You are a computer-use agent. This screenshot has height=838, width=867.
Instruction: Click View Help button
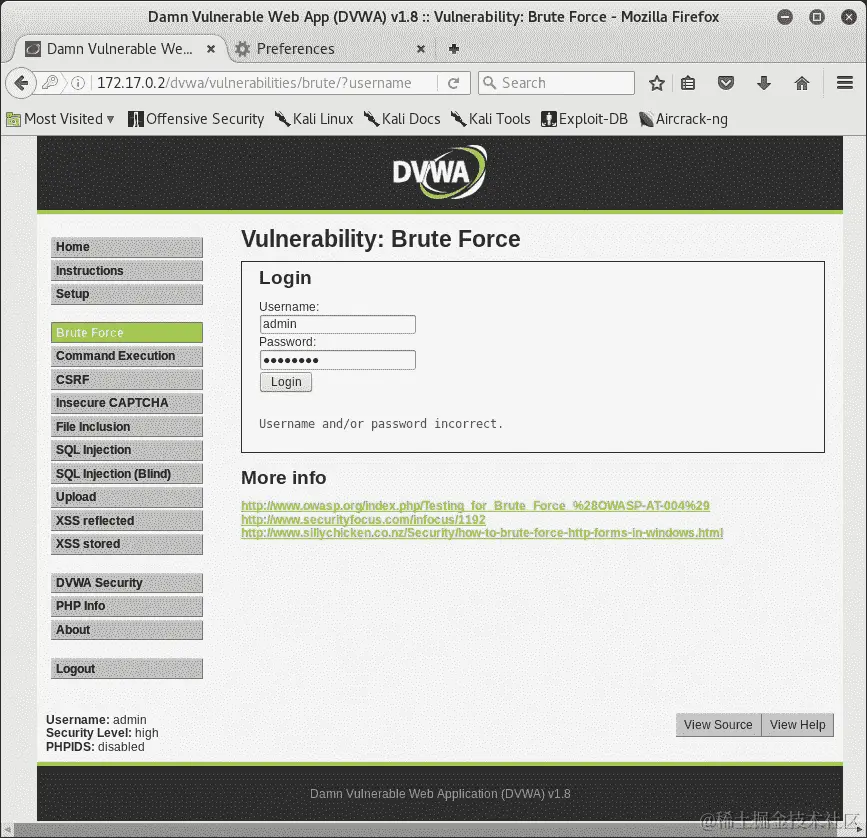(797, 725)
